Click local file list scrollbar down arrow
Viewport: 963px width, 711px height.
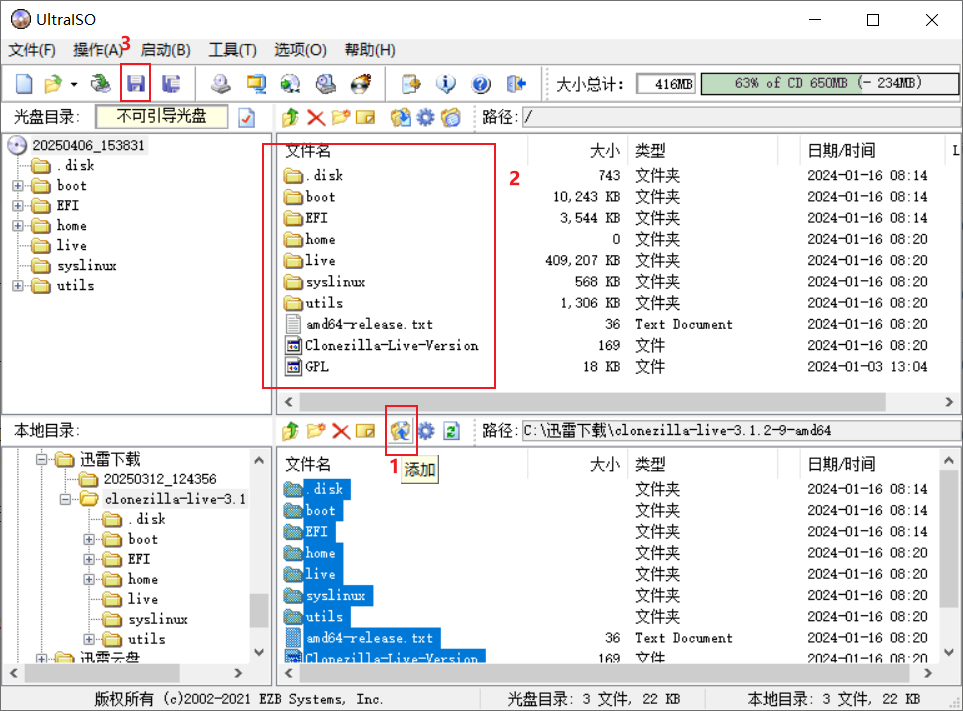point(949,652)
